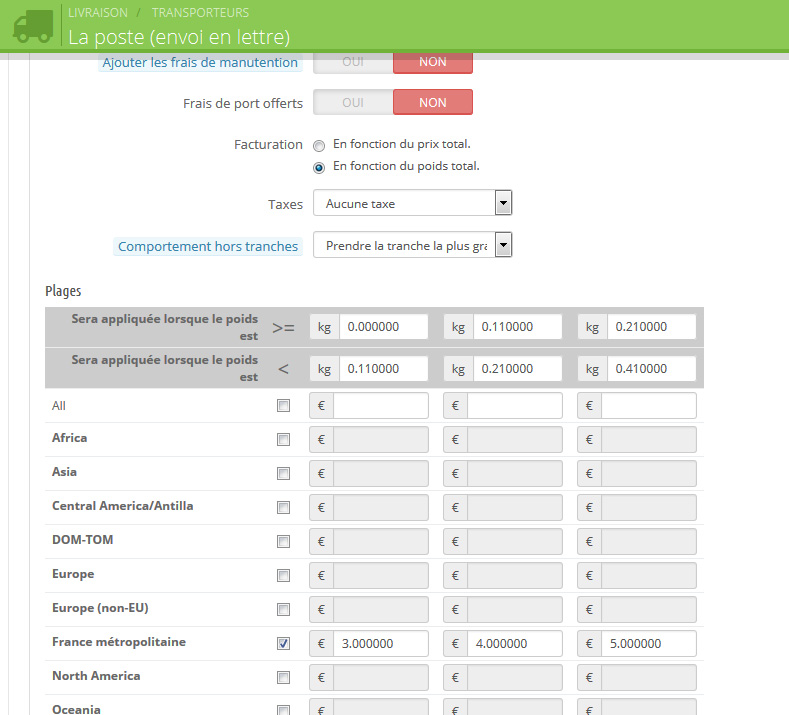Click the Oceania row label

click(x=76, y=709)
